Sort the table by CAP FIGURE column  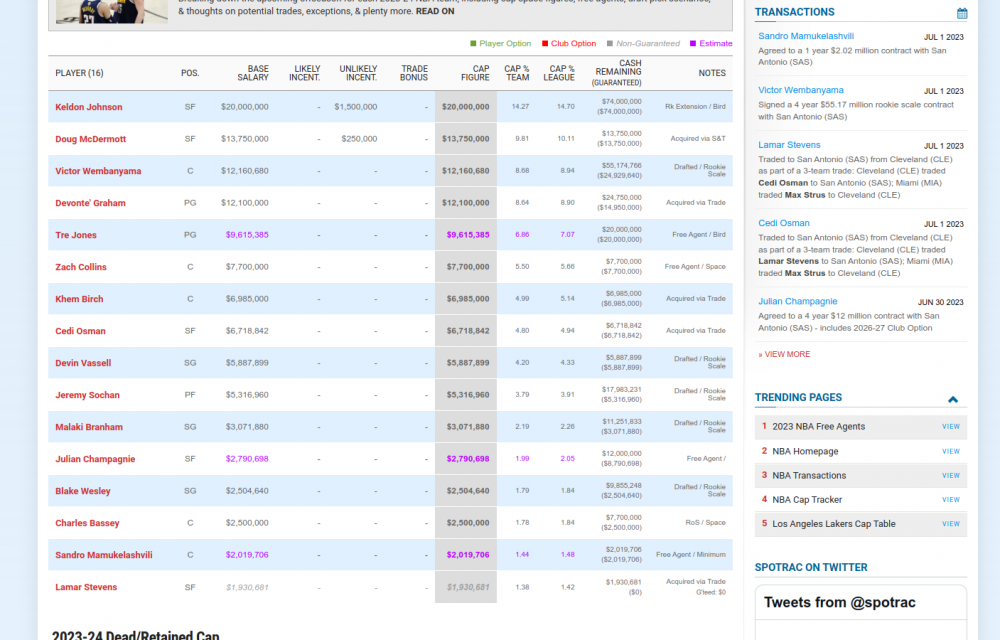point(475,73)
